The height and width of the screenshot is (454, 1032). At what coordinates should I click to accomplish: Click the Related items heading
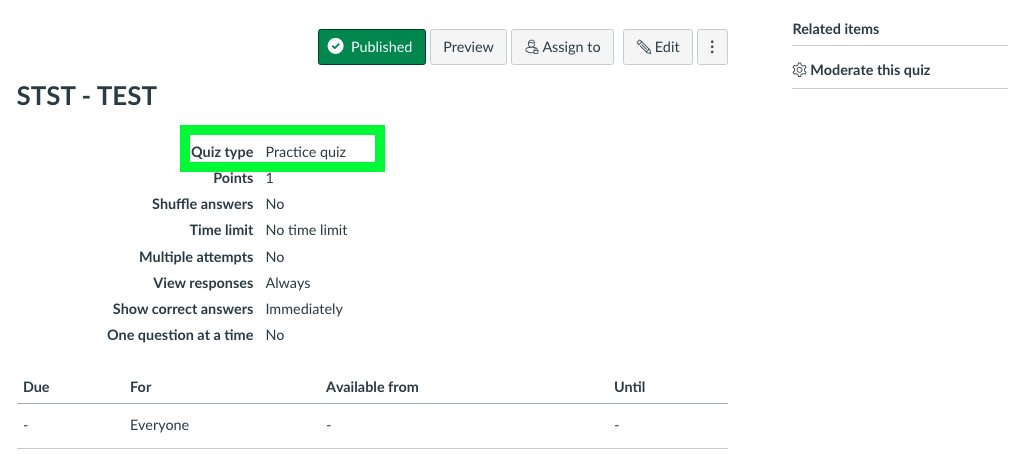coord(835,29)
